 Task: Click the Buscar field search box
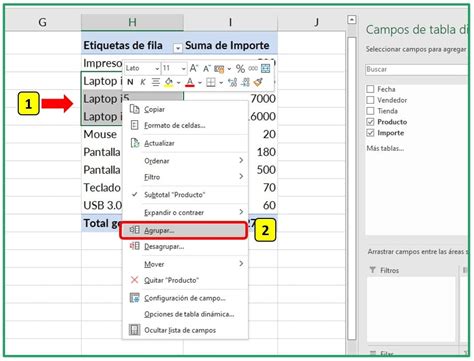pyautogui.click(x=417, y=69)
